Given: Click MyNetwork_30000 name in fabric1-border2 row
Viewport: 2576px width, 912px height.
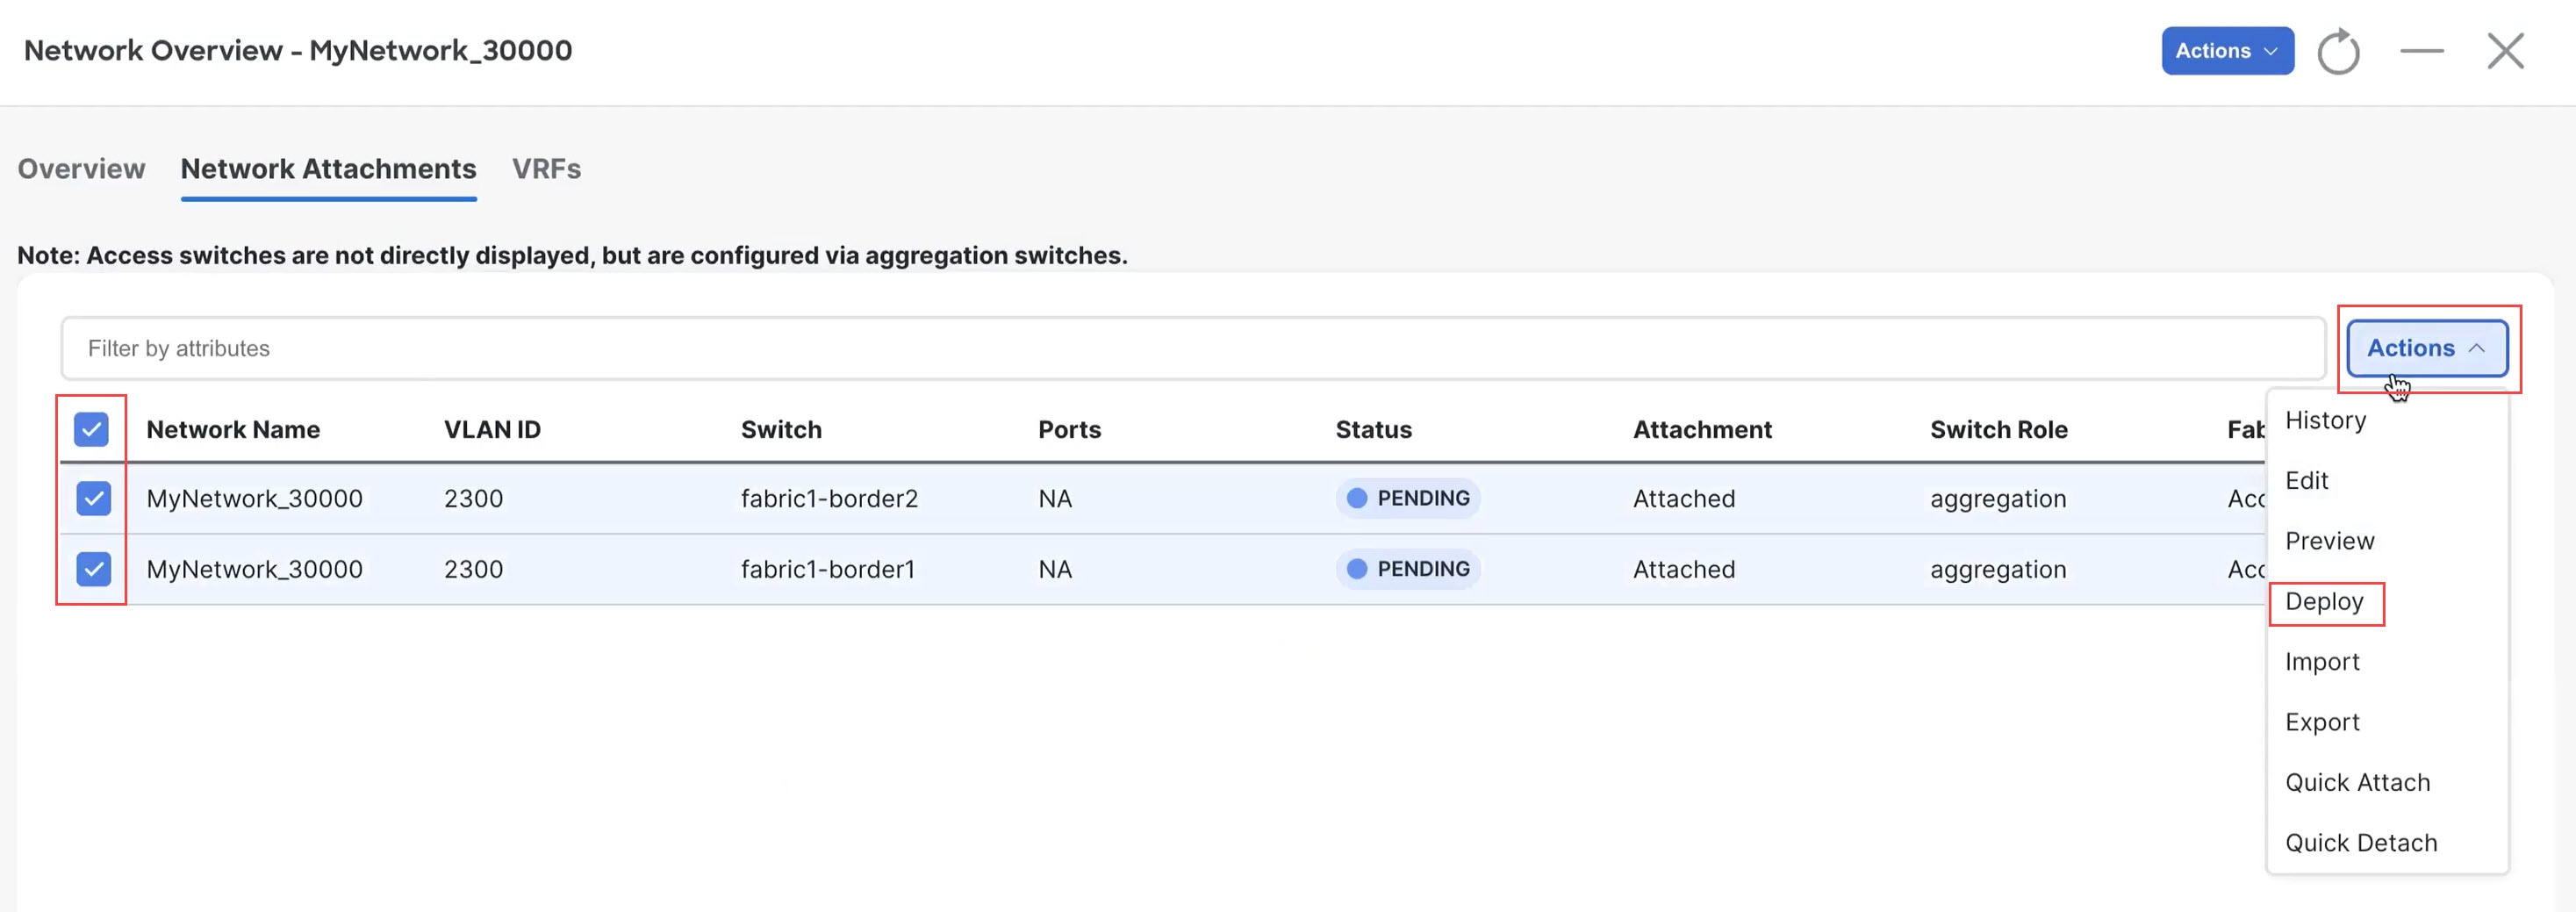Looking at the screenshot, I should [x=254, y=499].
